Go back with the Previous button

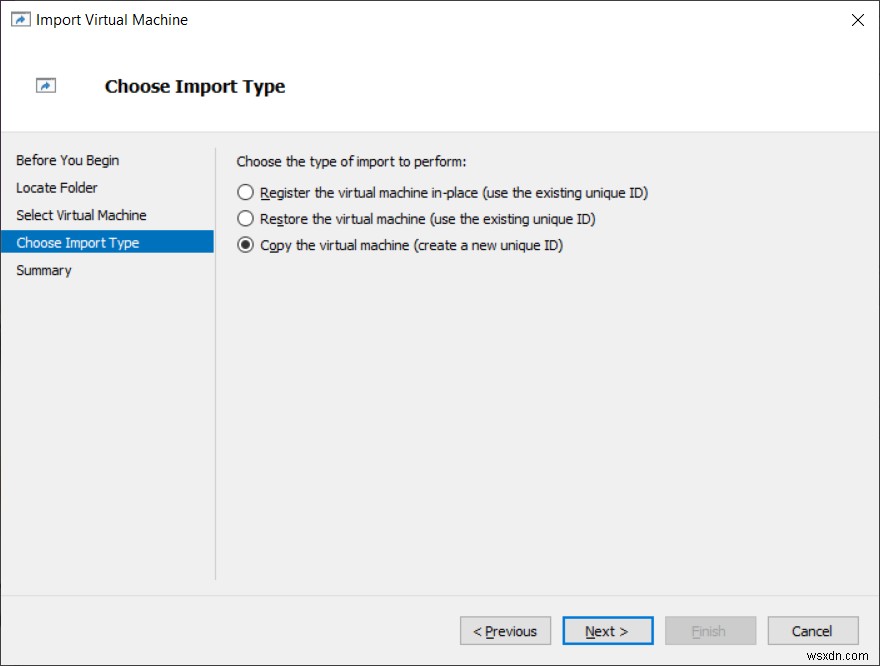[x=505, y=630]
